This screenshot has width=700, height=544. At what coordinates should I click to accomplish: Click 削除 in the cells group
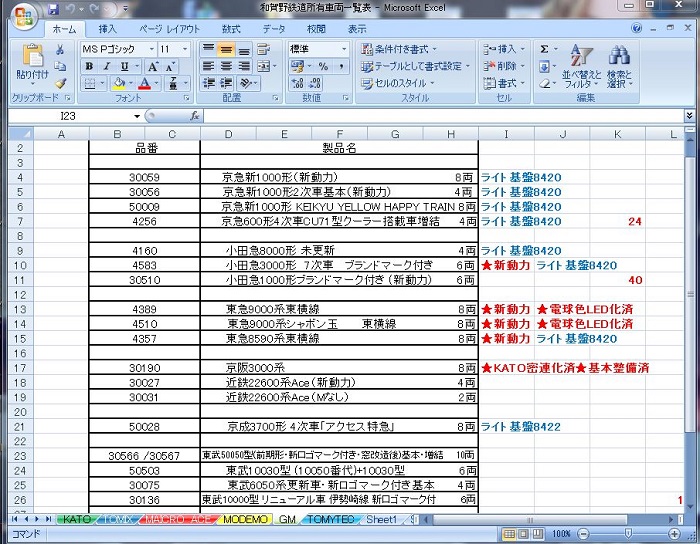point(504,66)
